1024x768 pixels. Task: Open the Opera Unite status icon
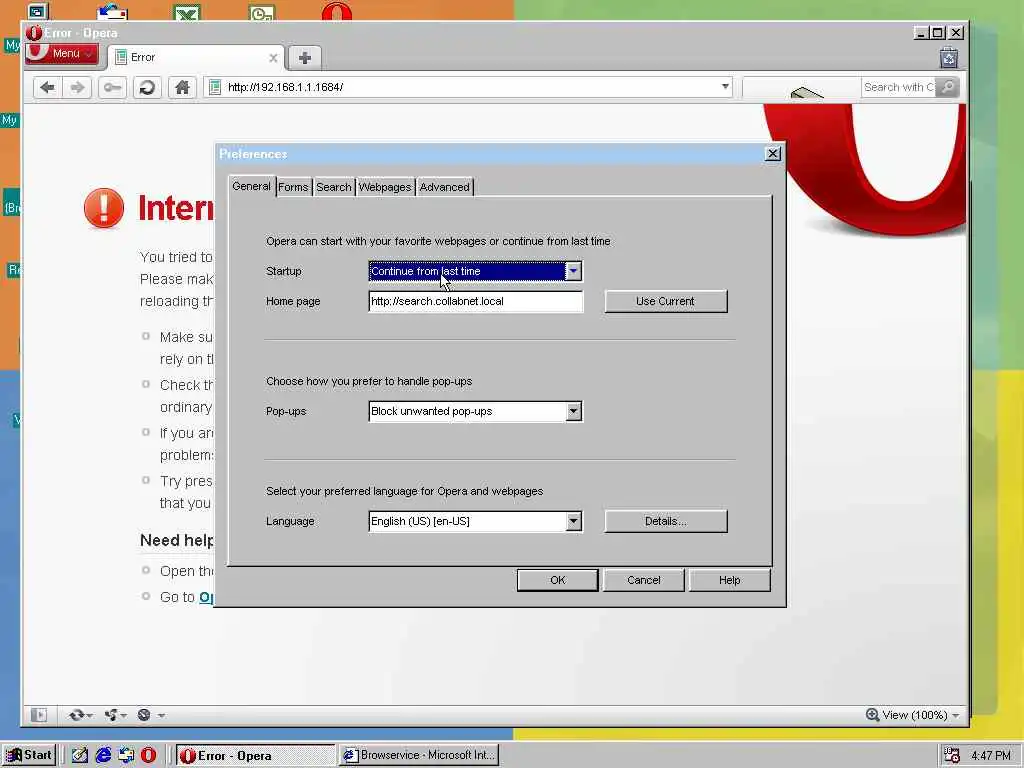[115, 715]
